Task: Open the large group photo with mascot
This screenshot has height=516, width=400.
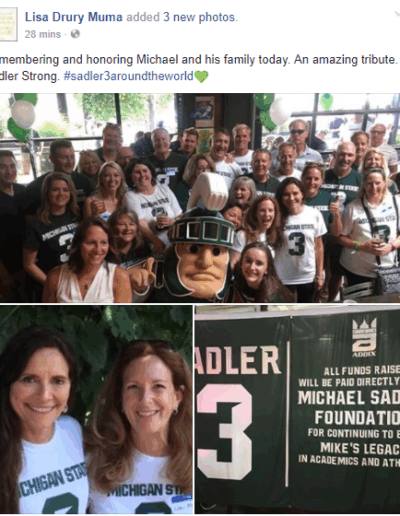Action: (x=200, y=198)
